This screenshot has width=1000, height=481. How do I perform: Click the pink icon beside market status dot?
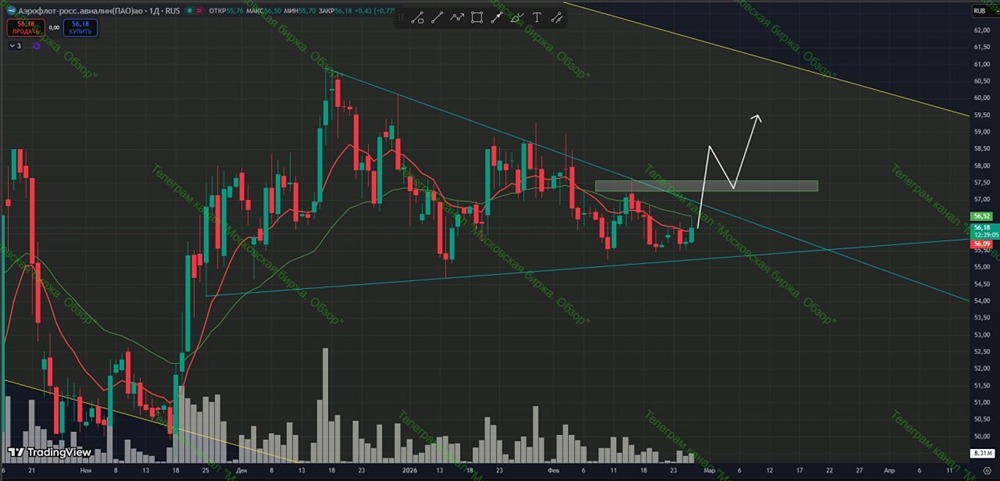tap(199, 11)
